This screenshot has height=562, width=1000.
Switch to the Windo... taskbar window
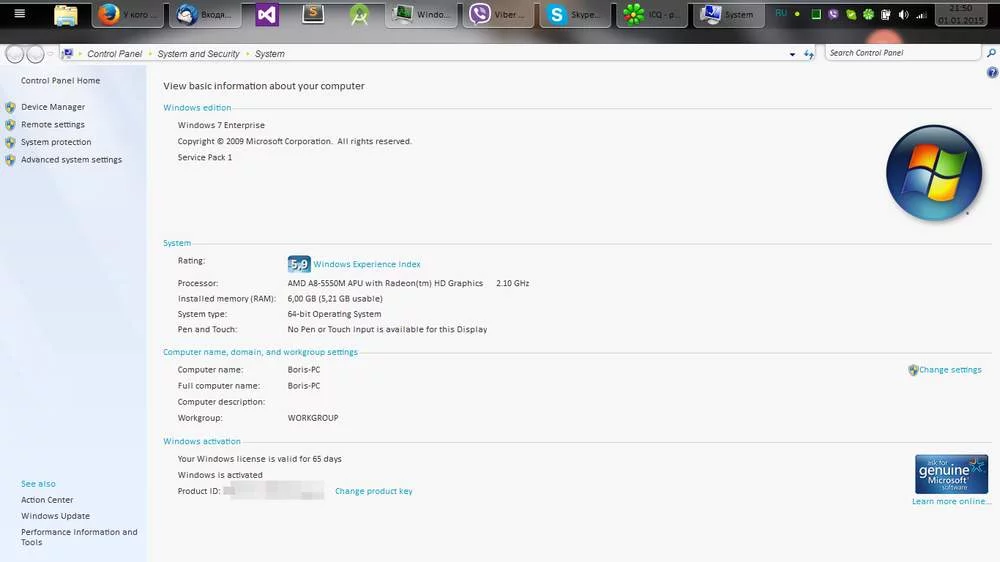[x=422, y=14]
